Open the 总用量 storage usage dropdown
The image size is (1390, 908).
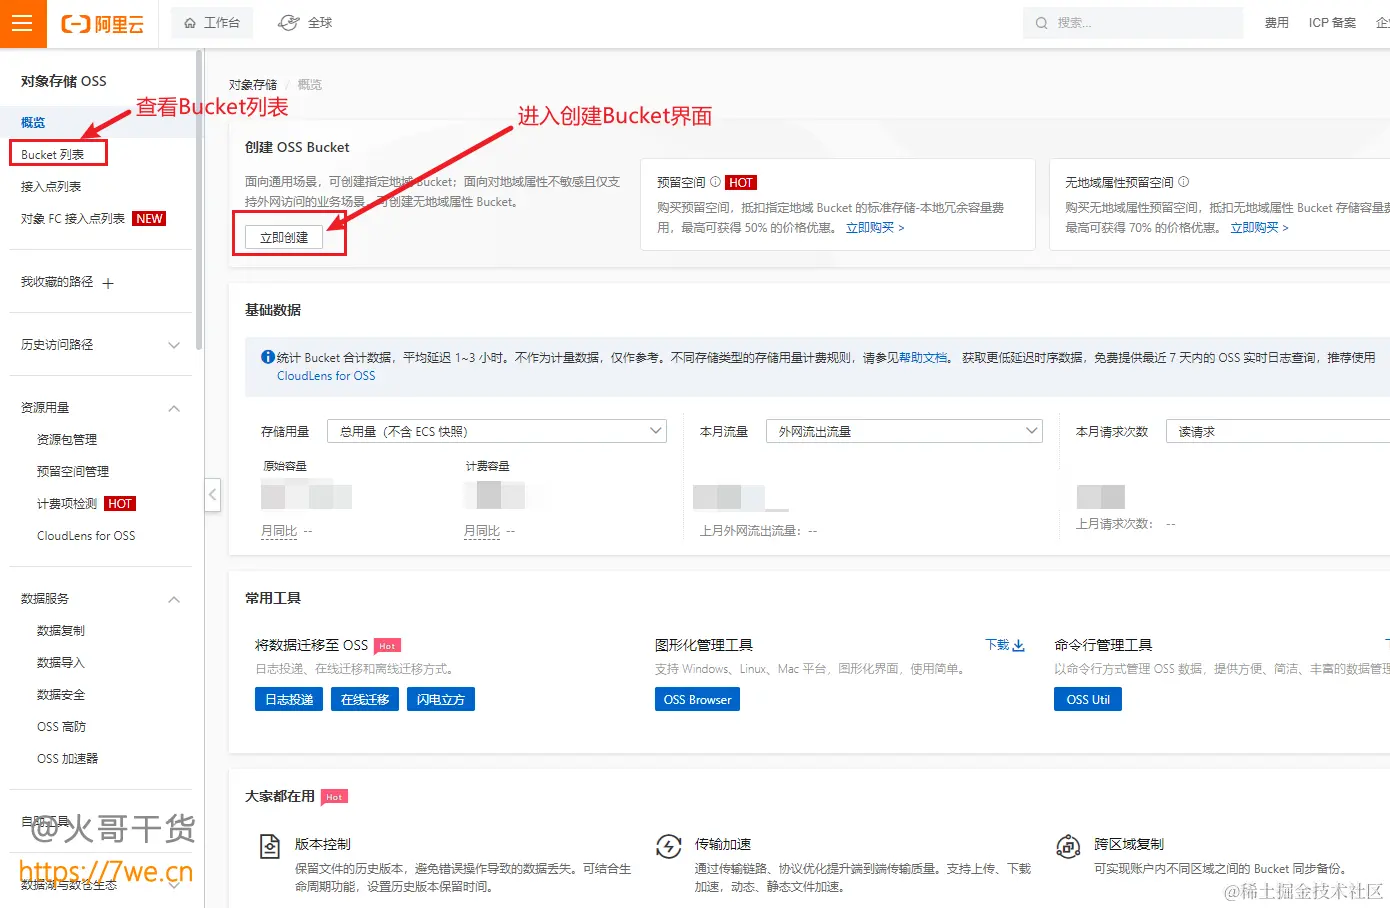pos(497,431)
